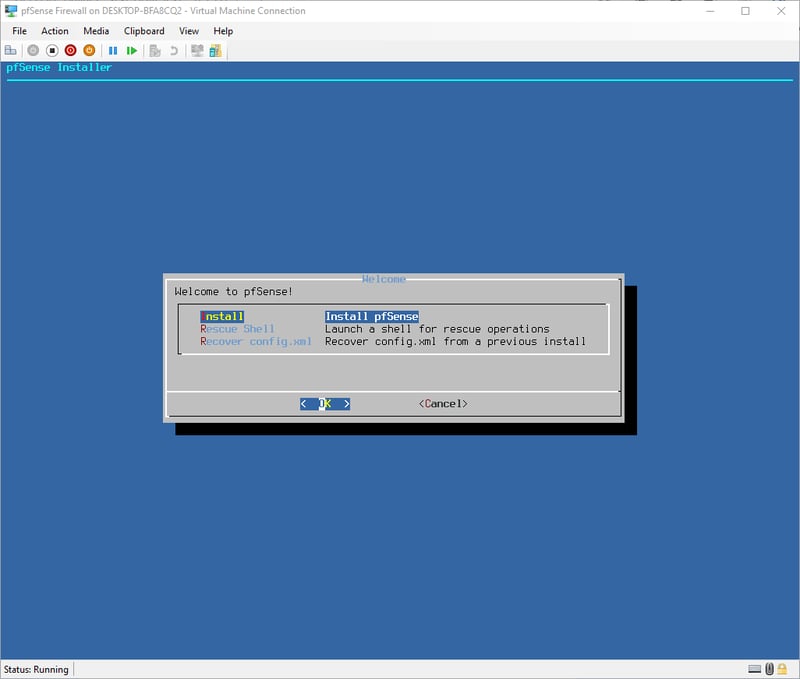Click the Revert toolbar icon
The image size is (800, 679).
[x=174, y=50]
